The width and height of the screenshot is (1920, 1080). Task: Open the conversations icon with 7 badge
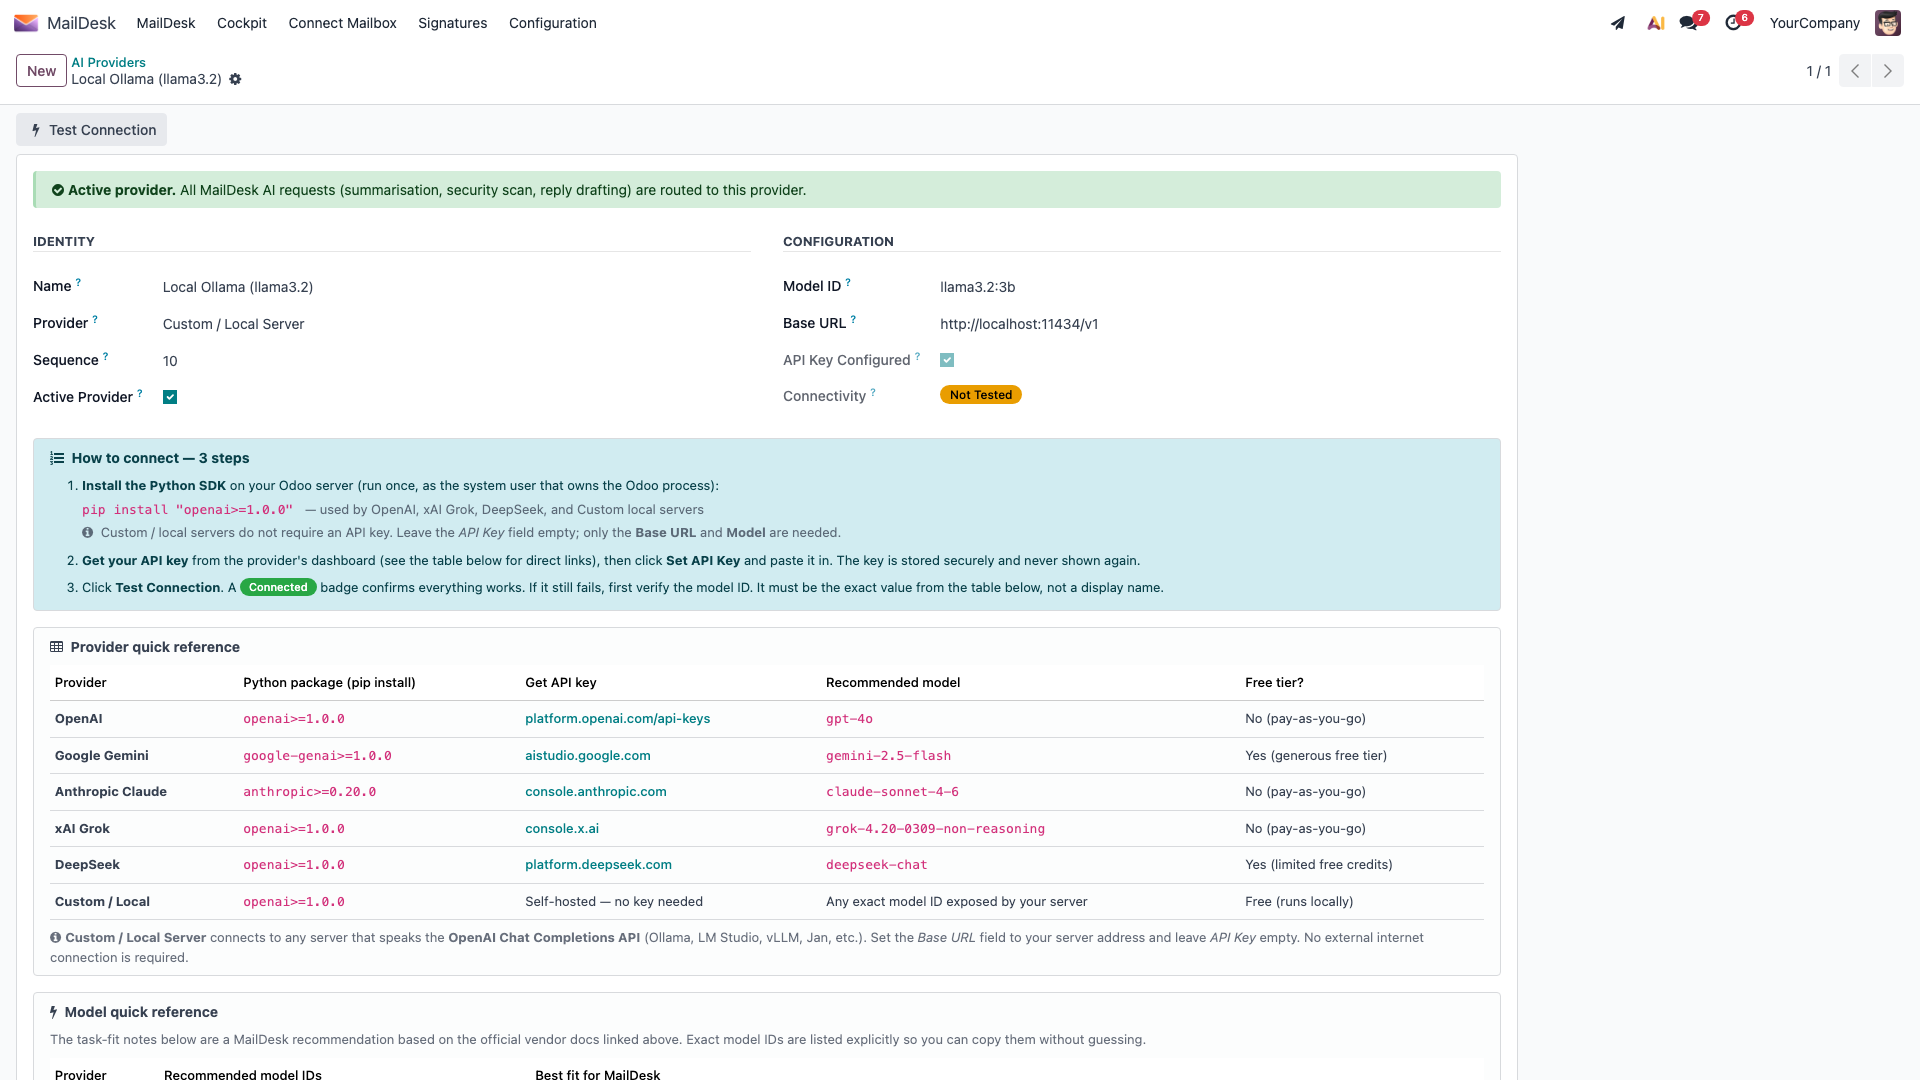[x=1689, y=23]
